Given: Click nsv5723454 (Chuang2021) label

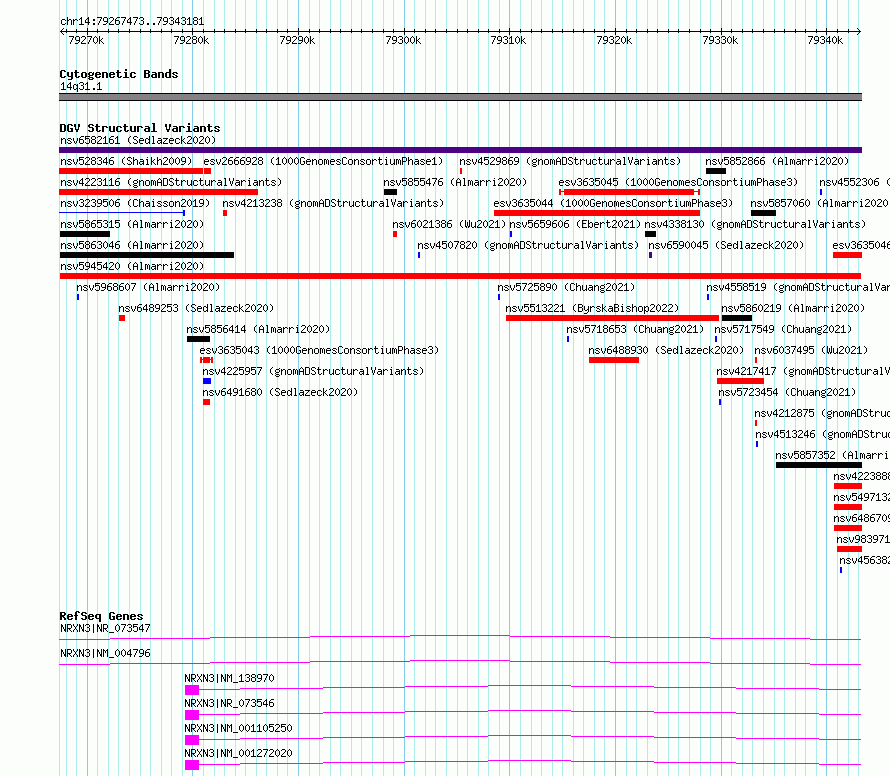Looking at the screenshot, I should point(787,392).
